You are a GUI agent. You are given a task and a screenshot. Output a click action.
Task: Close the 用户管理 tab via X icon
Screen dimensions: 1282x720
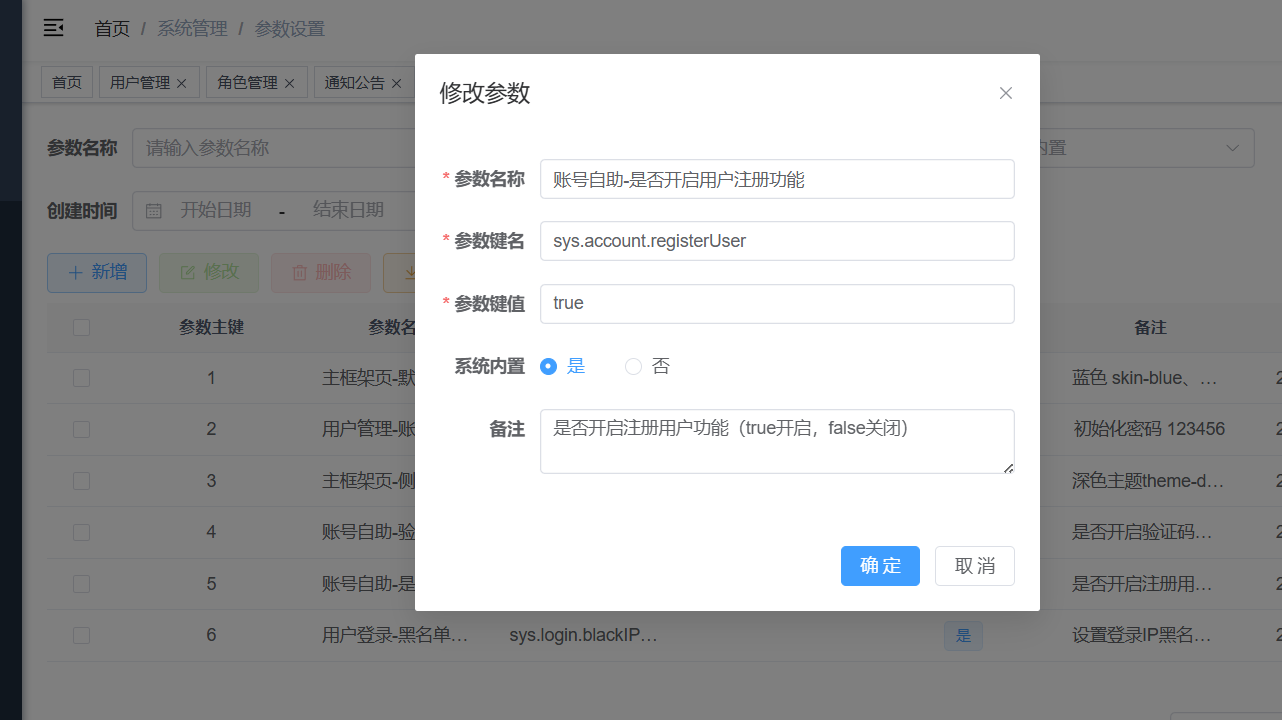click(181, 84)
